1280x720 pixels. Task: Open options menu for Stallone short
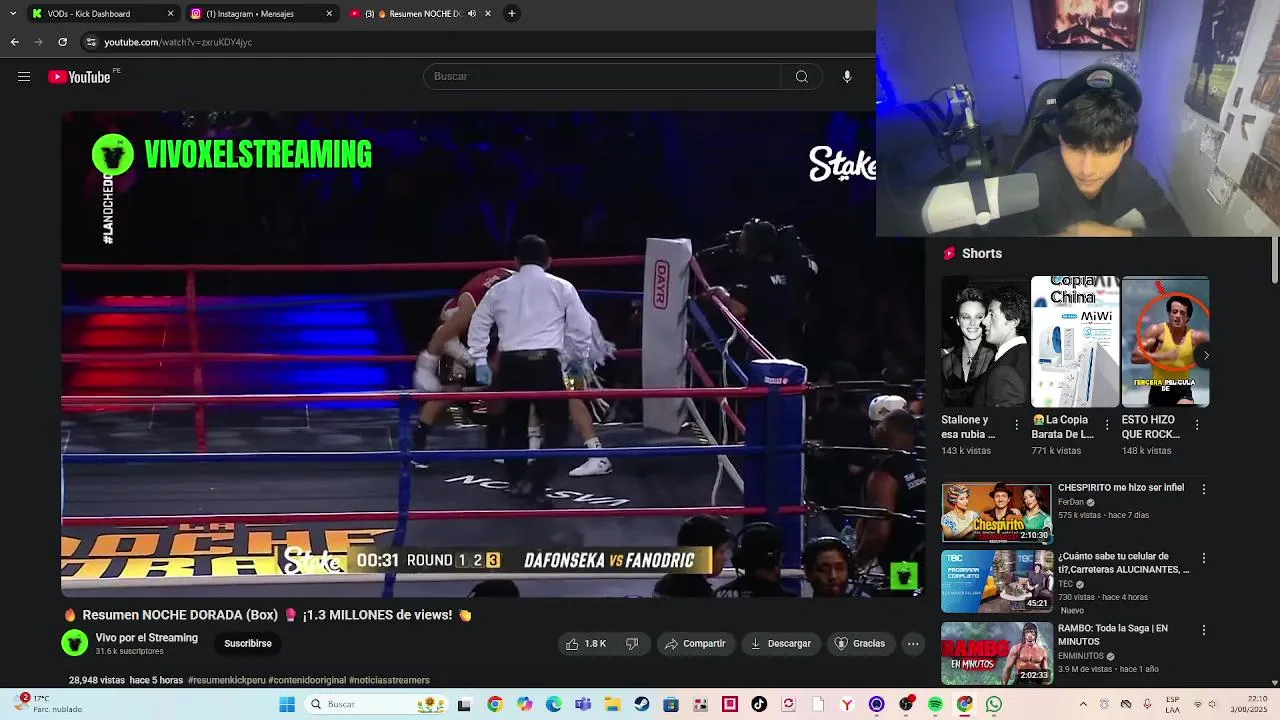coord(1017,425)
